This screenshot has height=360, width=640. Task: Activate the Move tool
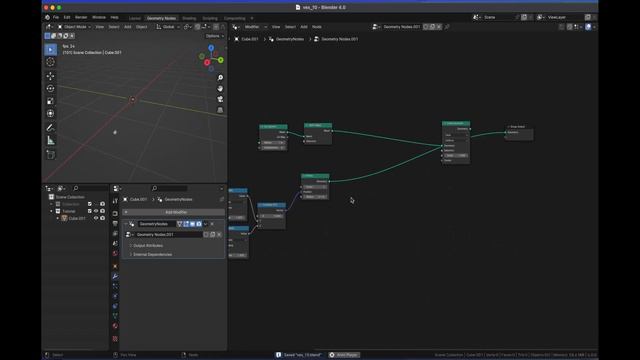(51, 76)
